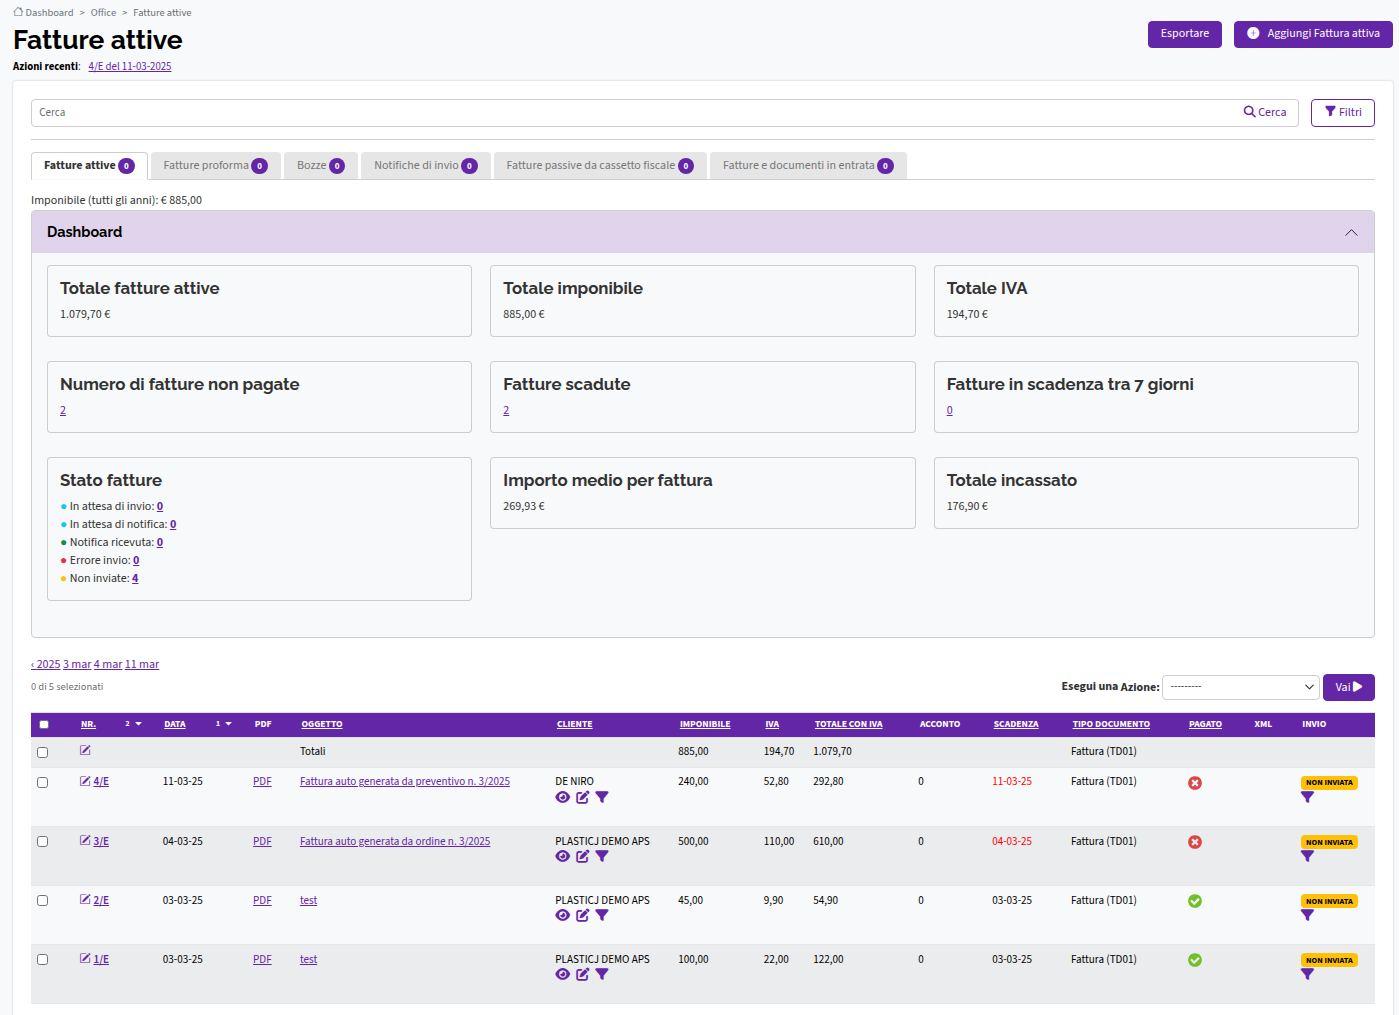Open the Esegui una Azione dropdown
Image resolution: width=1399 pixels, height=1015 pixels.
(1240, 687)
